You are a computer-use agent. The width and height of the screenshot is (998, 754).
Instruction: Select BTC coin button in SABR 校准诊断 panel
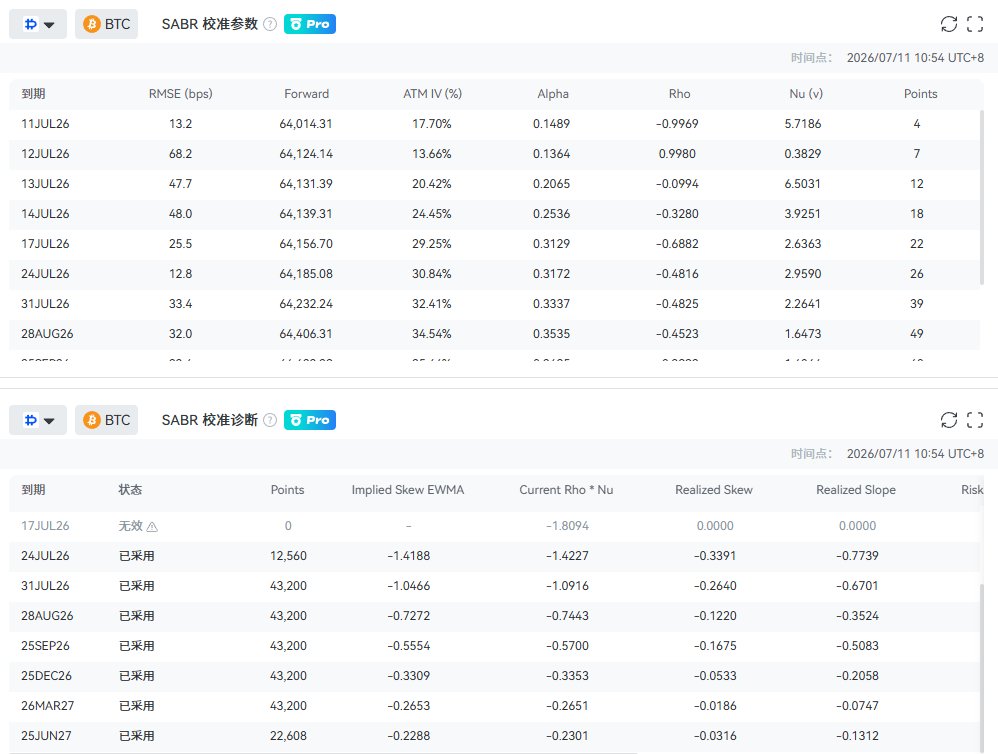tap(106, 420)
